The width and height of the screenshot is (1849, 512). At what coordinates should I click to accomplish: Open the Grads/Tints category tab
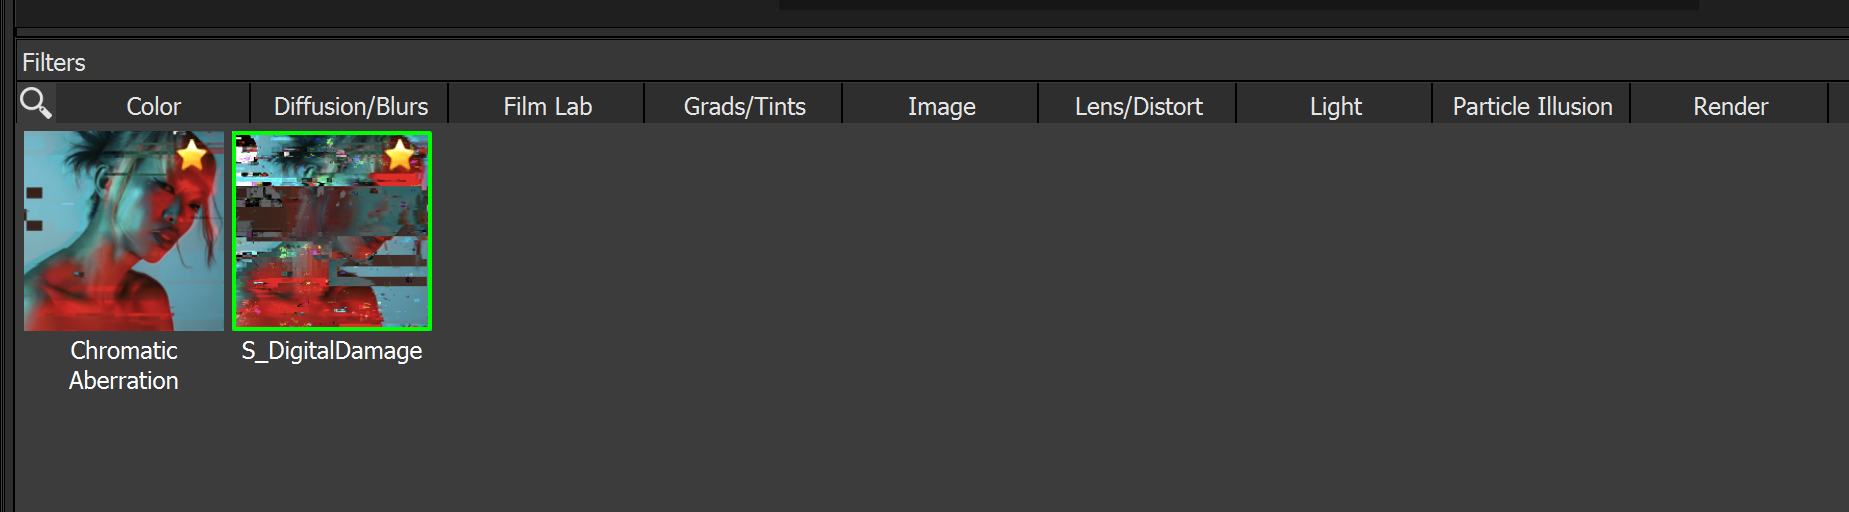(744, 106)
